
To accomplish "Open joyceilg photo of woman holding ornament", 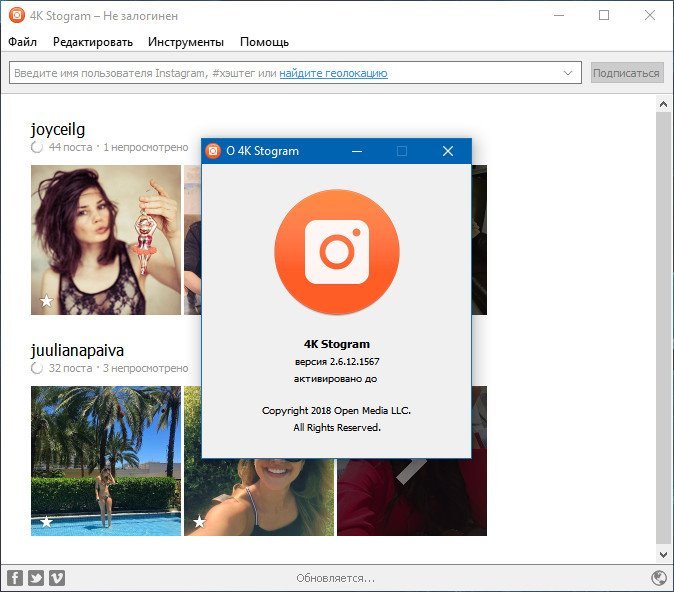I will tap(106, 240).
